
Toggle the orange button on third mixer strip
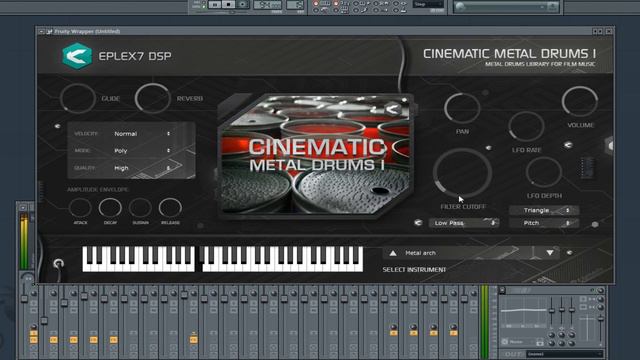(73, 340)
